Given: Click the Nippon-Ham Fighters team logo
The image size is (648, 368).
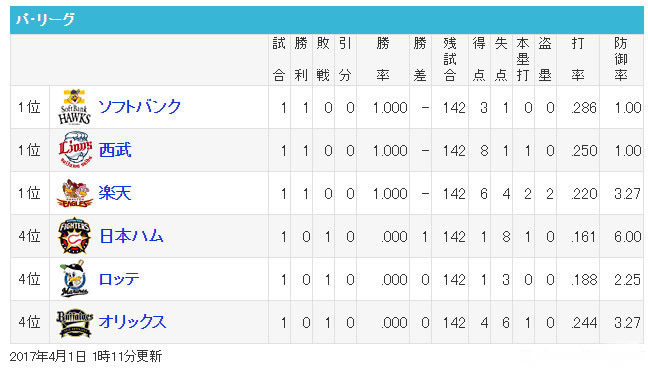Looking at the screenshot, I should [x=74, y=236].
